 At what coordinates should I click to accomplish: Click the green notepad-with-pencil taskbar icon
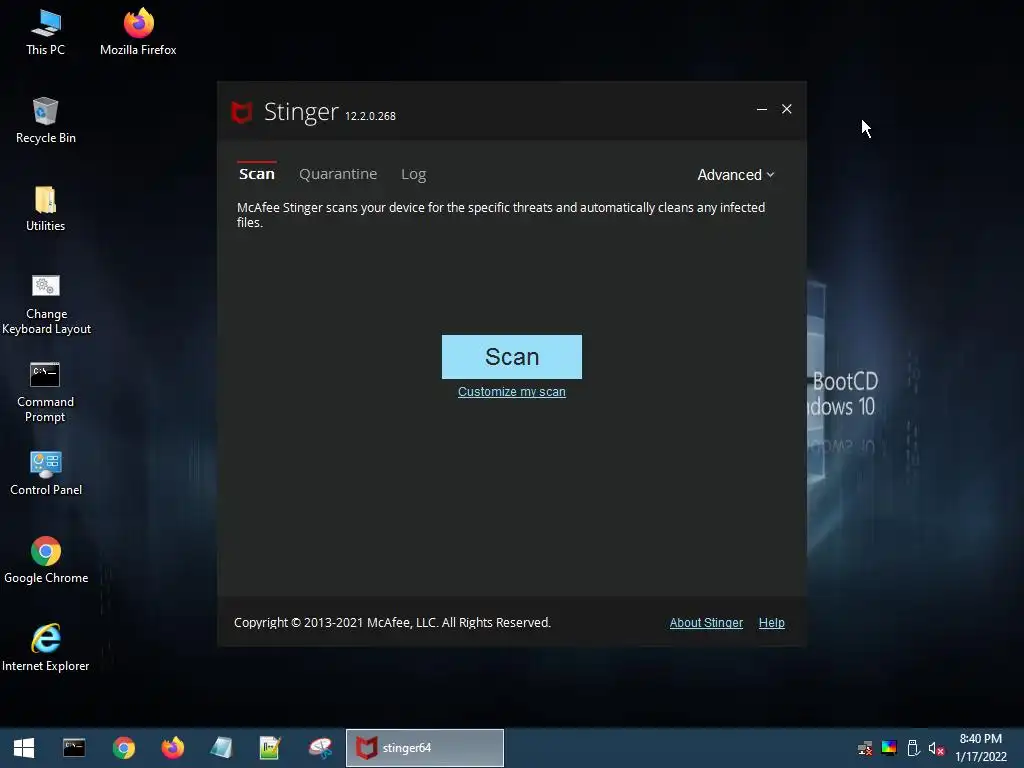[270, 748]
